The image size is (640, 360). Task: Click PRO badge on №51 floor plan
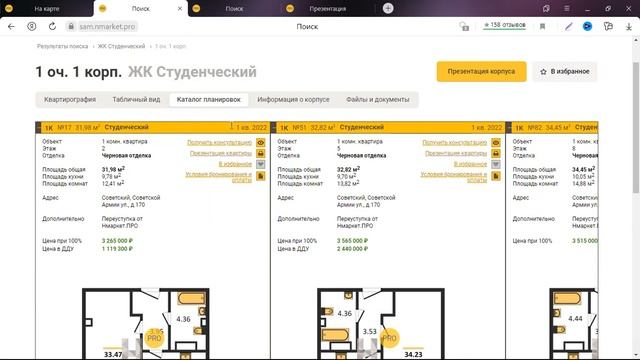[389, 338]
